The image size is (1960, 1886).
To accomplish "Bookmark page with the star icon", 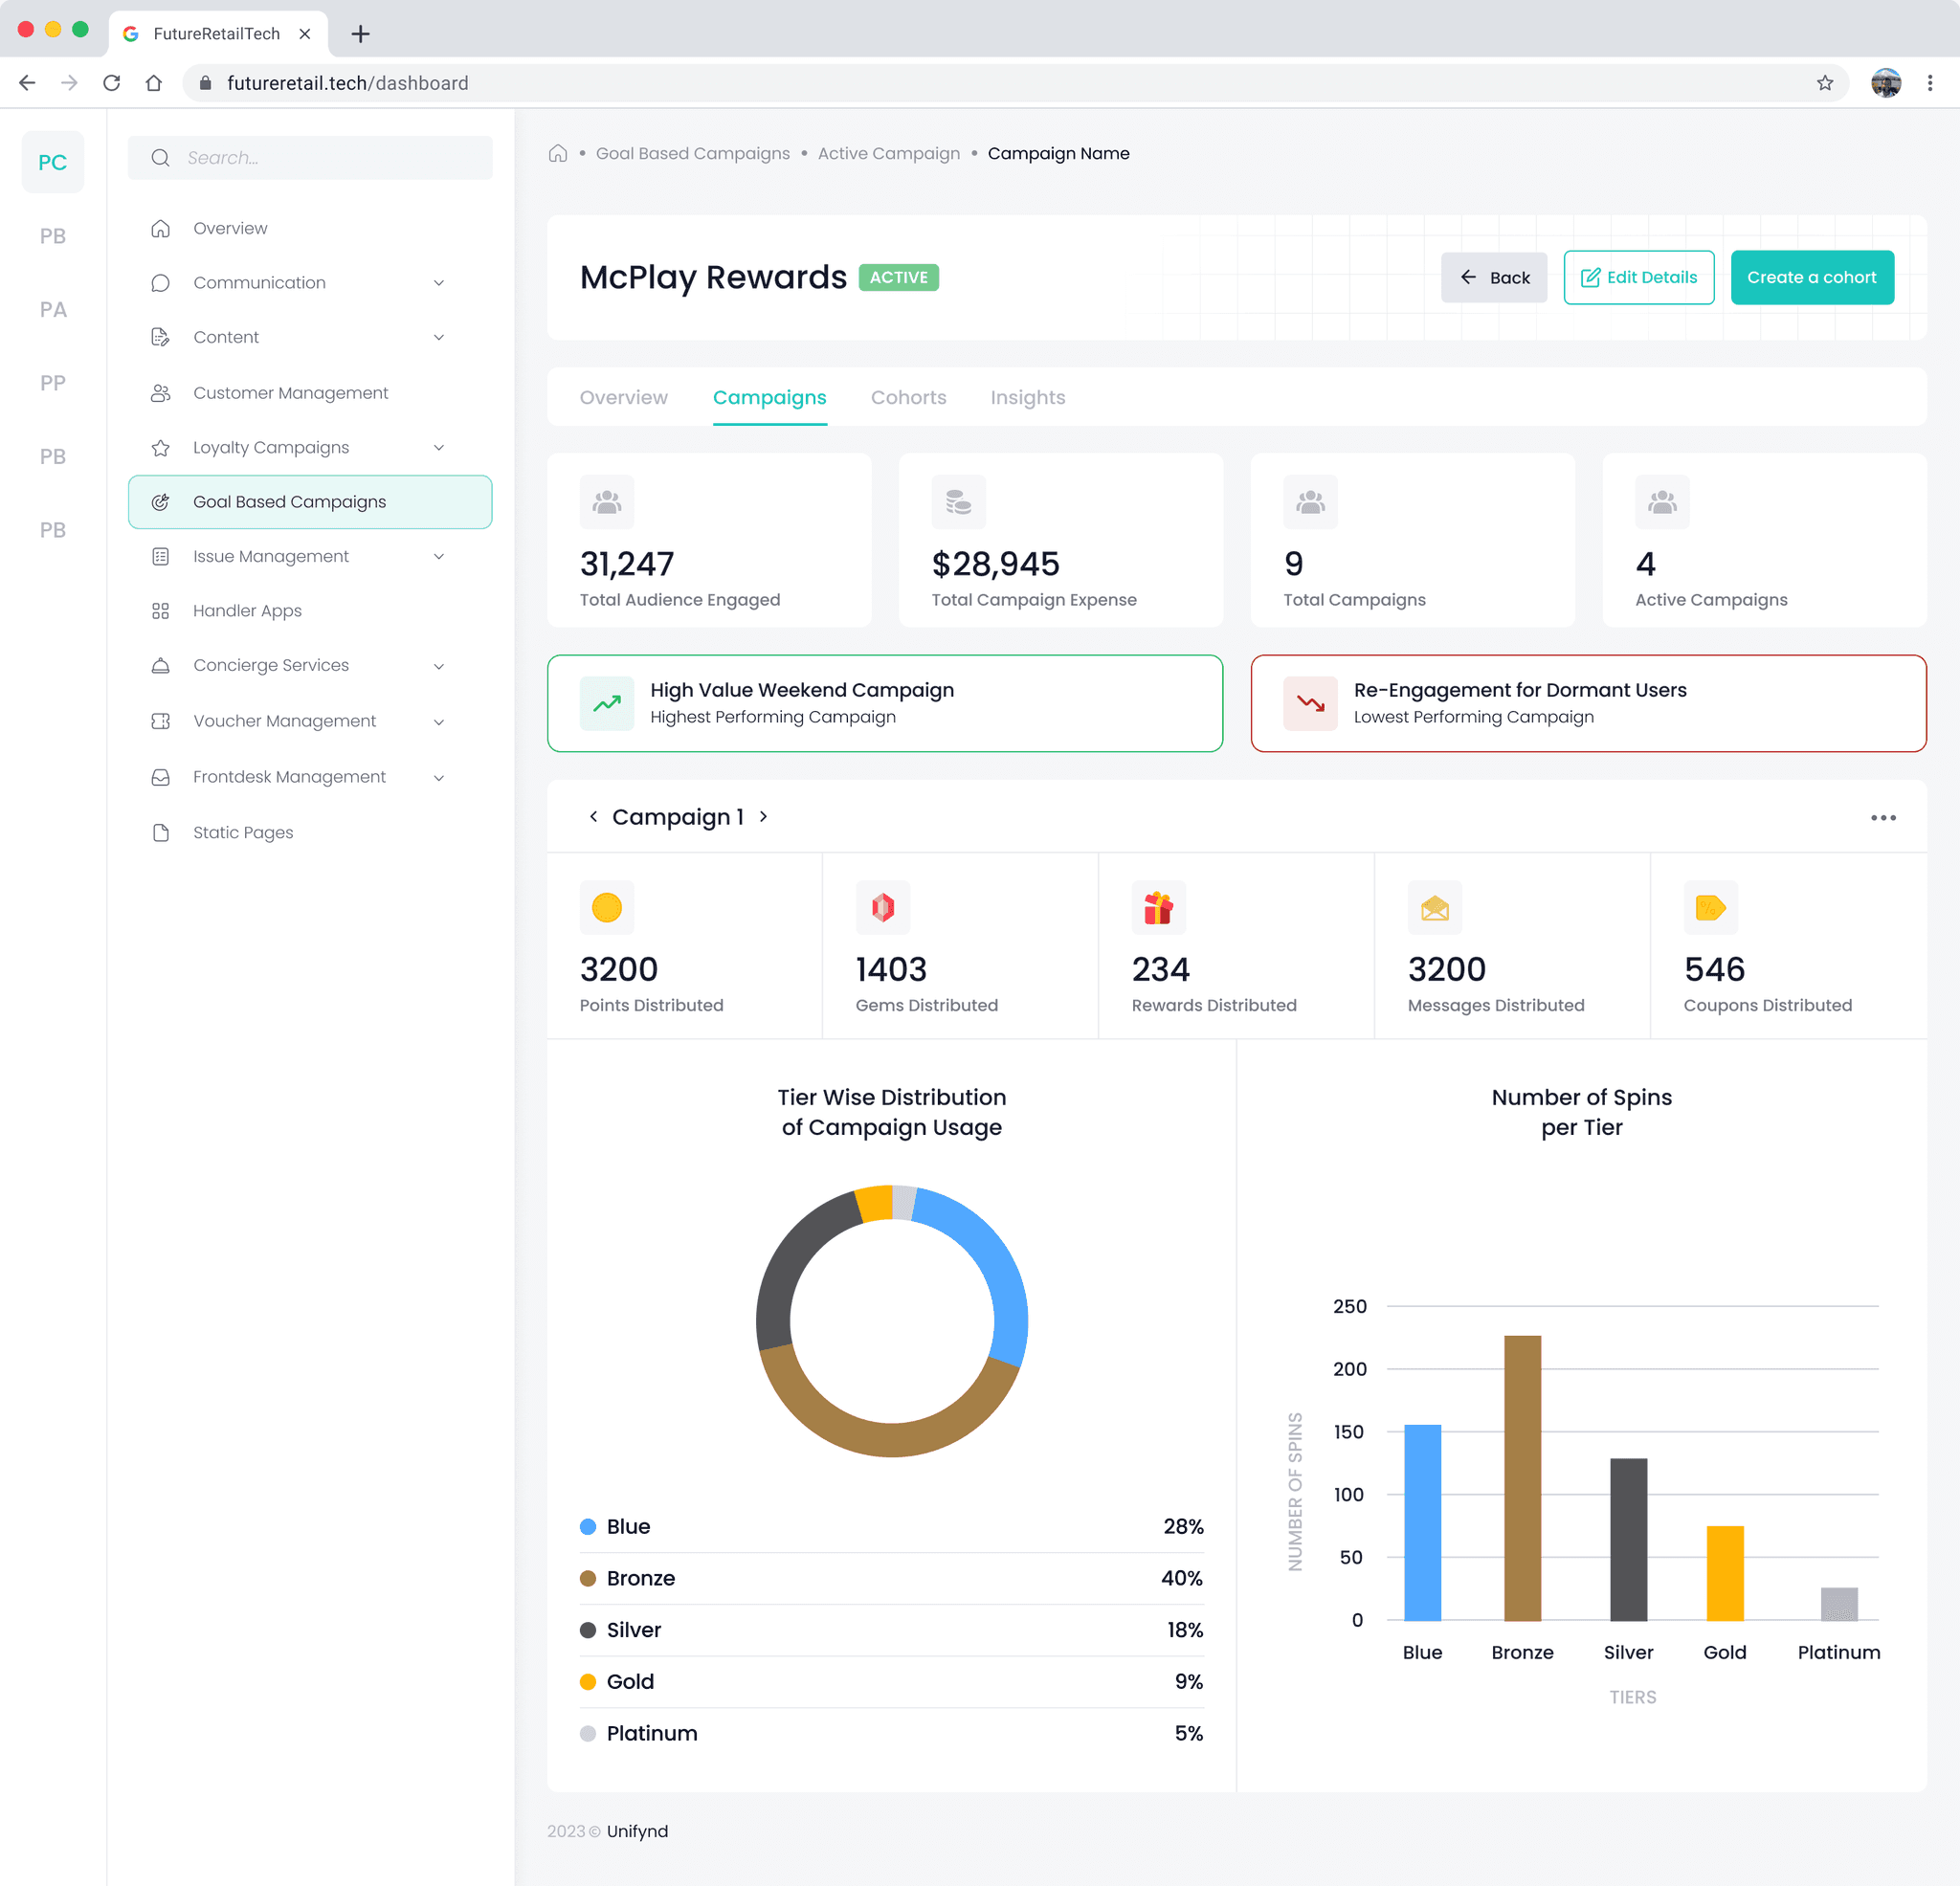I will click(x=1824, y=83).
